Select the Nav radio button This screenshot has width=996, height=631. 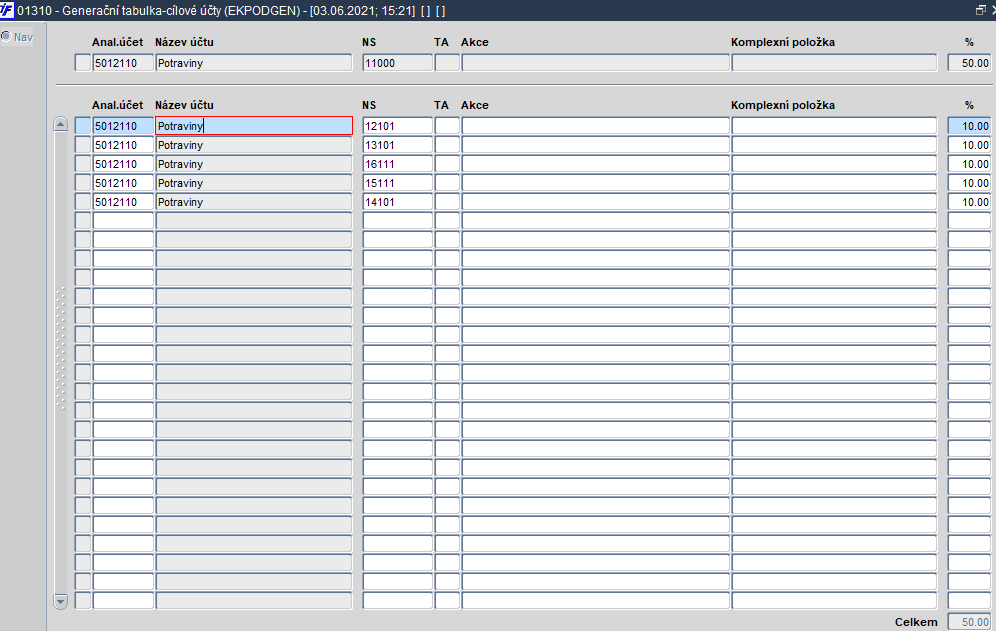tap(6, 36)
